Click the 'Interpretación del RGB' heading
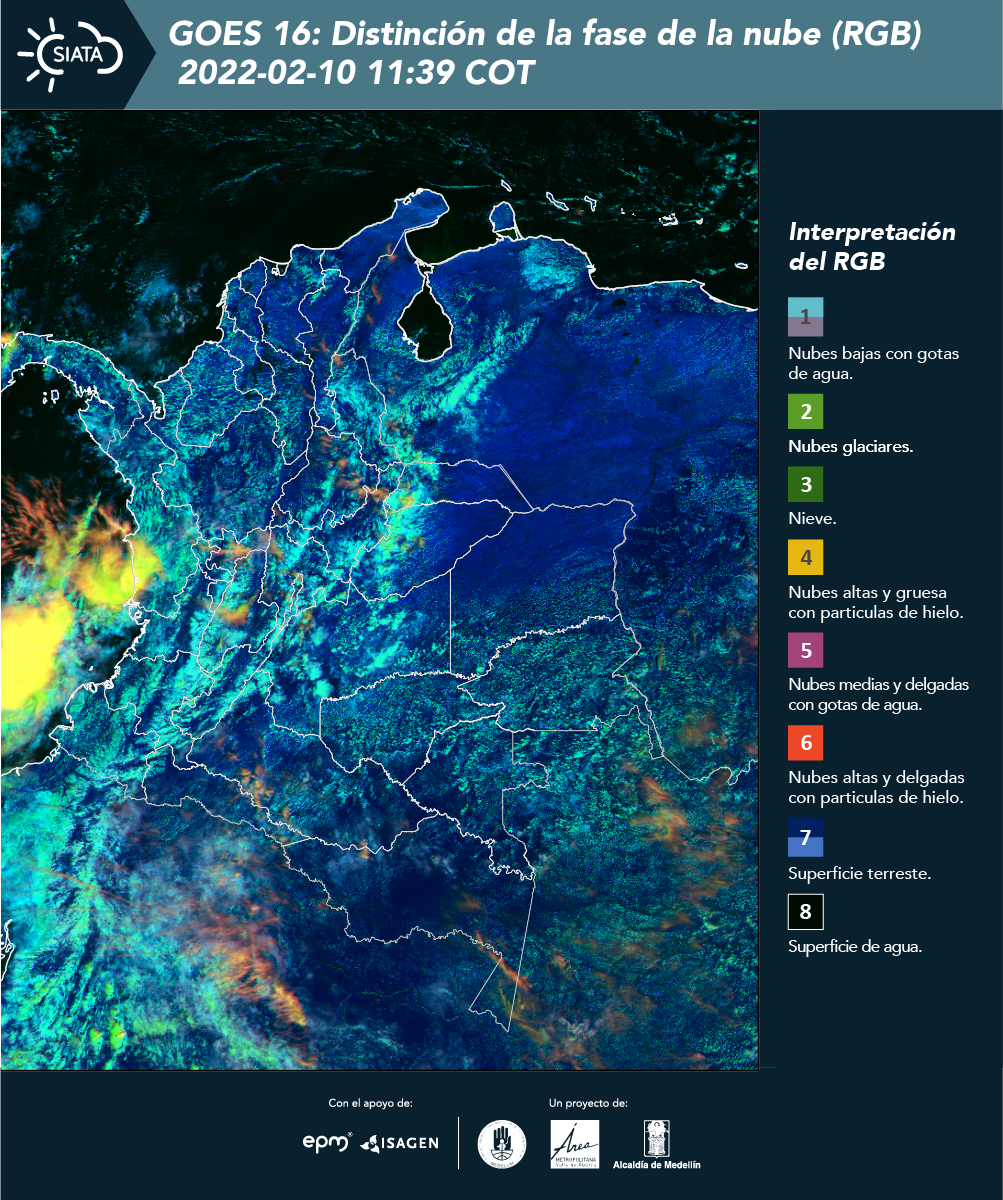This screenshot has height=1200, width=1003. (872, 247)
